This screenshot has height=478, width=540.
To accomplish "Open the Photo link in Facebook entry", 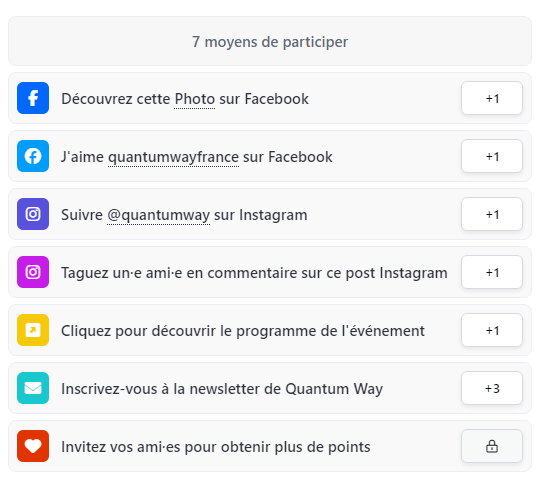I will point(195,99).
